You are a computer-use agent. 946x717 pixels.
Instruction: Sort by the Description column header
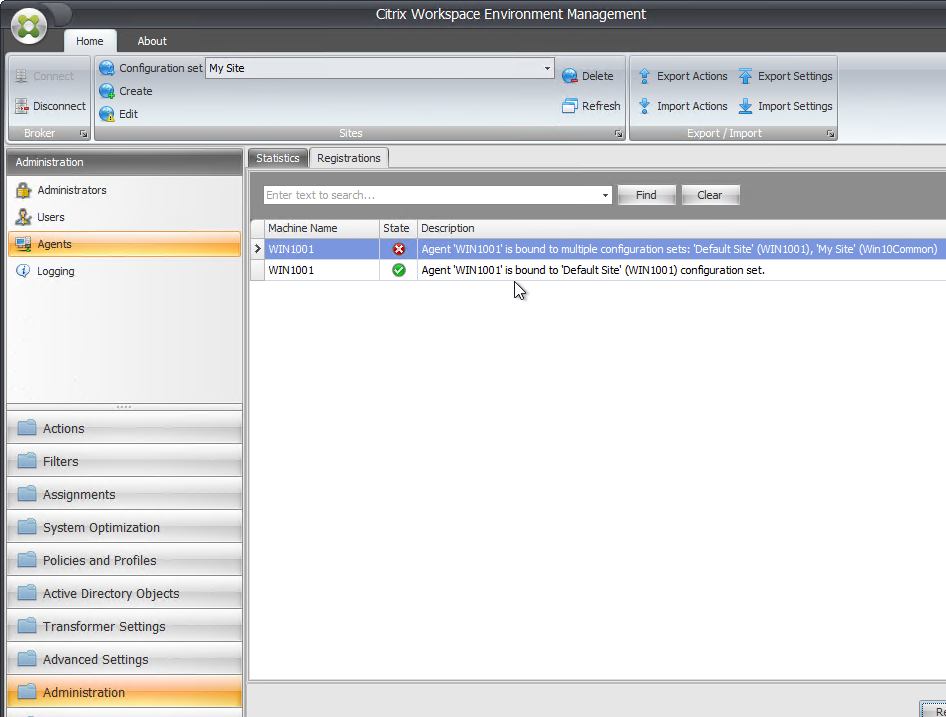pos(682,228)
